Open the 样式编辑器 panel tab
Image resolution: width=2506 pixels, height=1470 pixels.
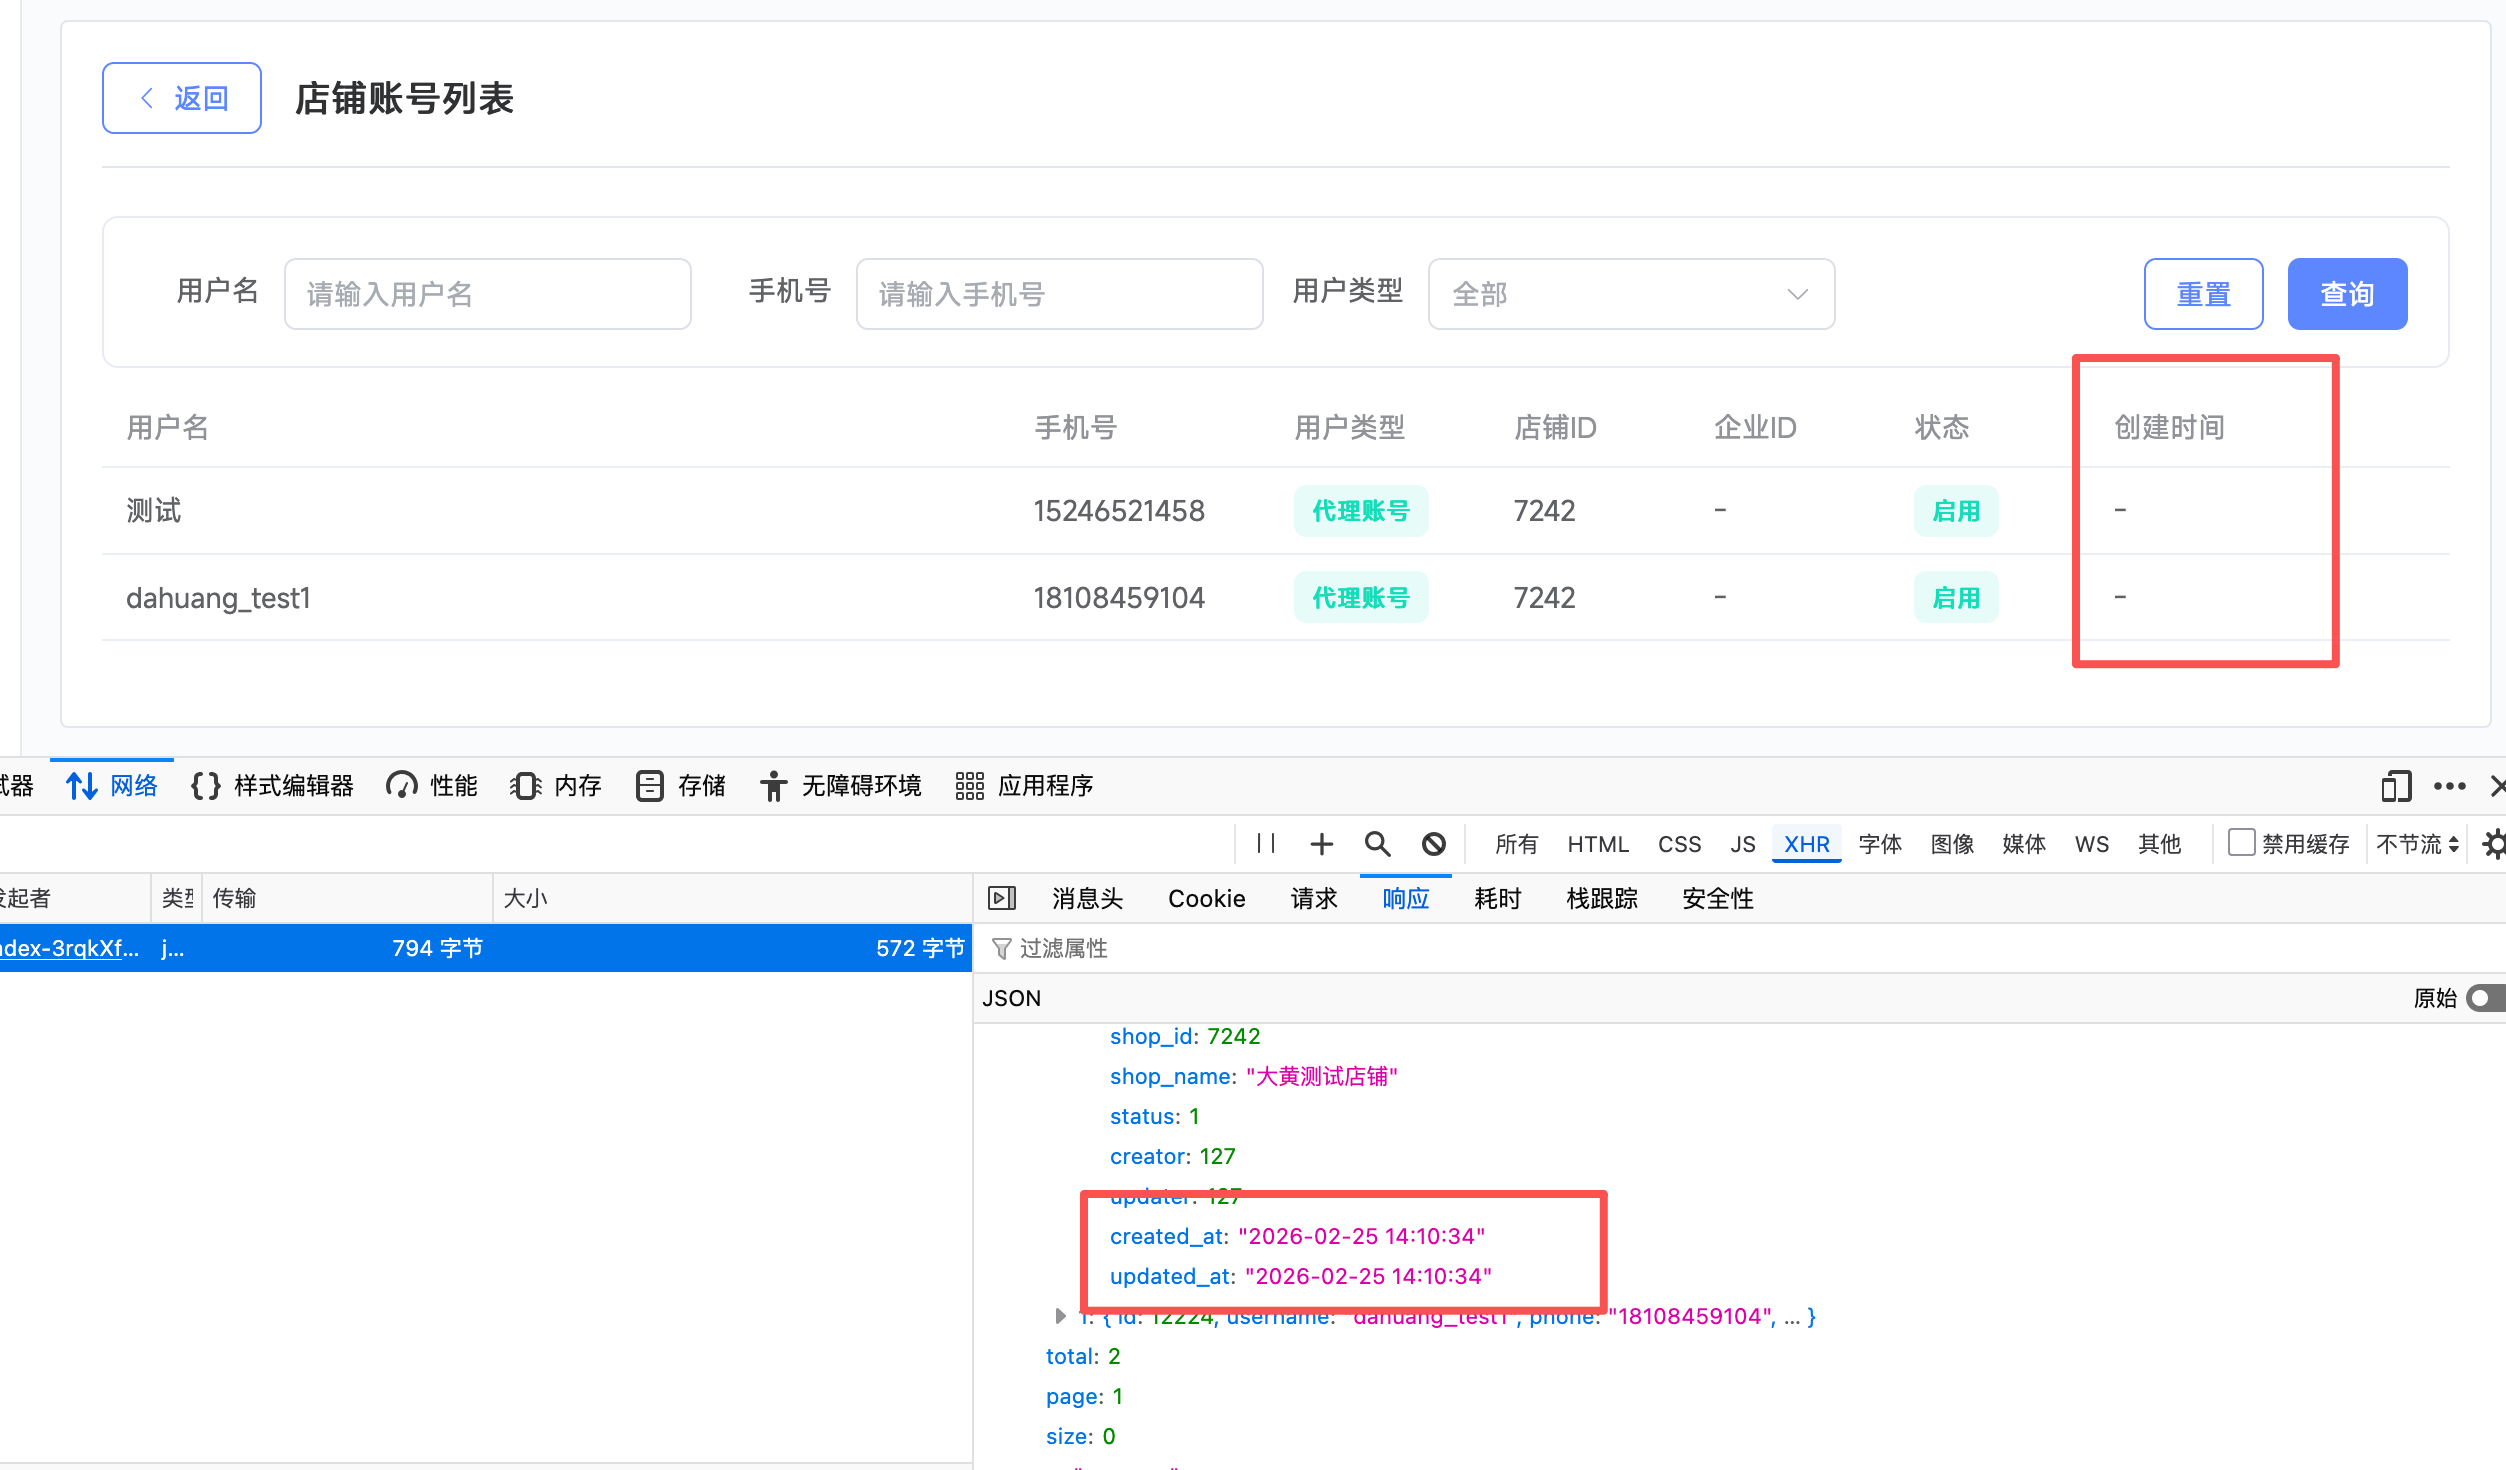(x=273, y=786)
